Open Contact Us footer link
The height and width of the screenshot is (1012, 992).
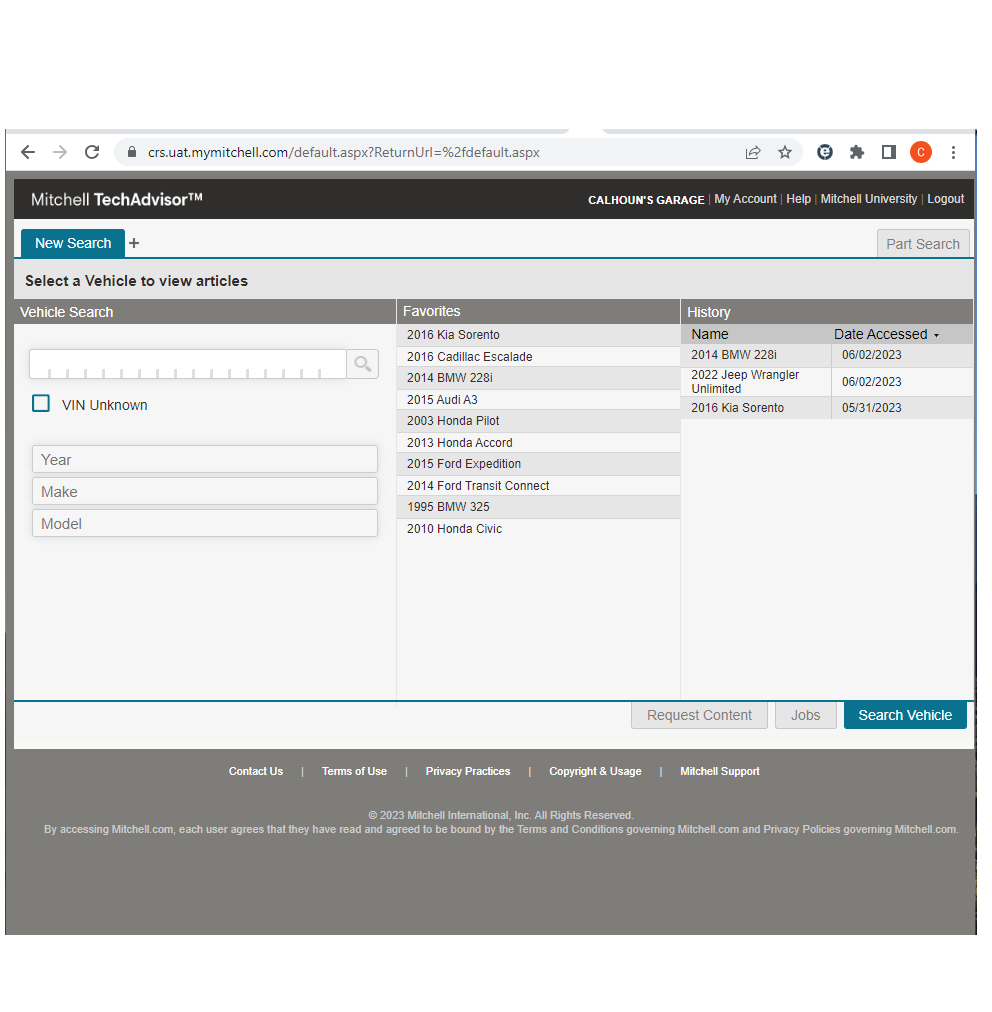point(256,771)
